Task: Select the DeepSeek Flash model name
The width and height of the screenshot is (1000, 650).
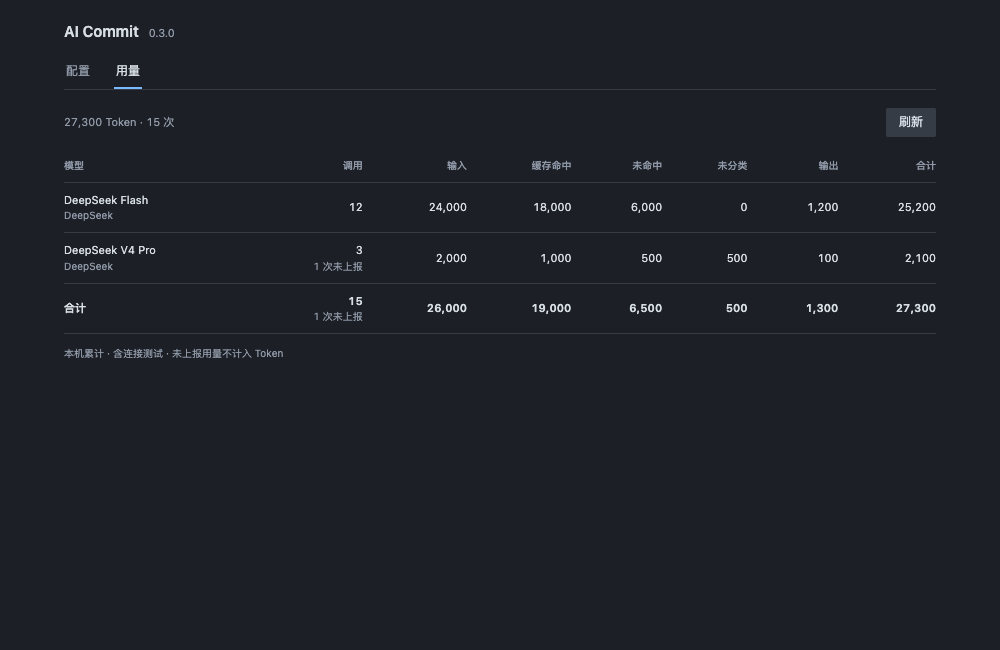Action: 106,200
